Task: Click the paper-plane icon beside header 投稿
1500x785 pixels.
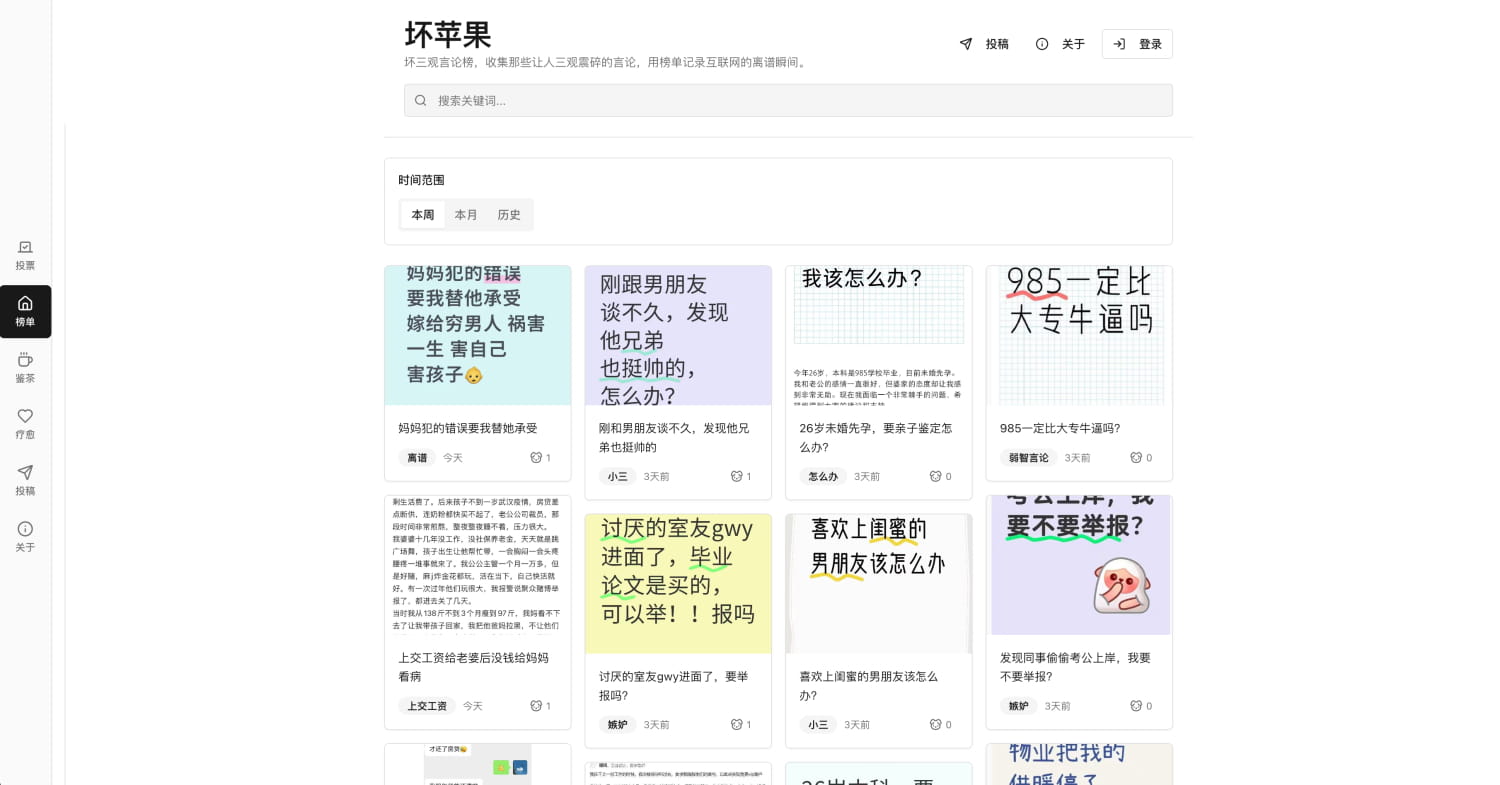Action: coord(966,44)
